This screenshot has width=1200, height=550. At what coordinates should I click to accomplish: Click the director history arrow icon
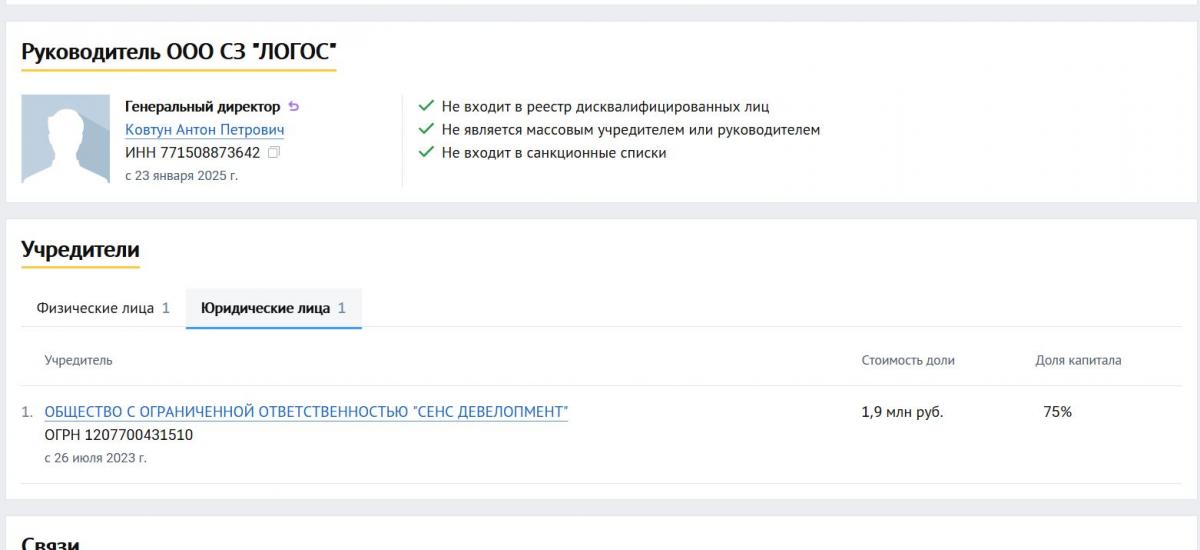click(x=293, y=106)
